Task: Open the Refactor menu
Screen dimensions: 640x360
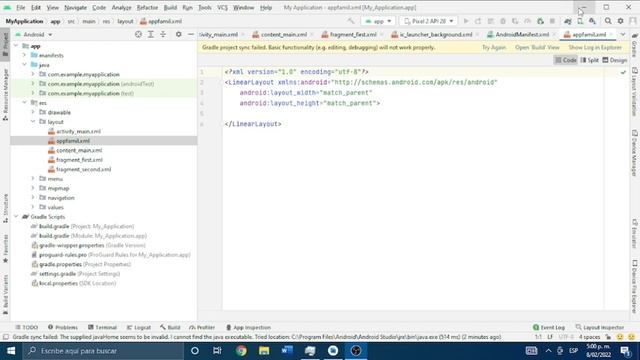Action: pyautogui.click(x=147, y=7)
